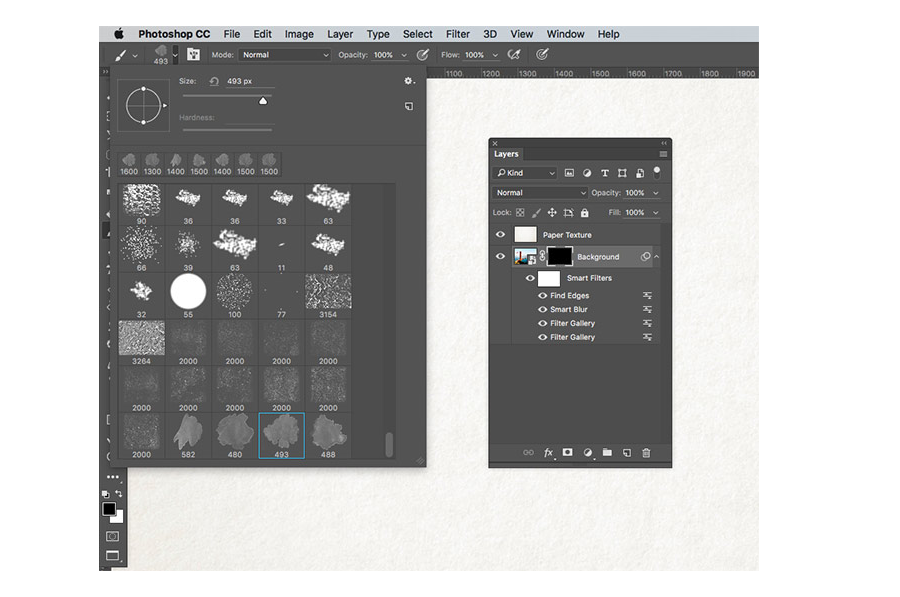Screen dimensions: 900x597
Task: Open blending options for Find Edges filter
Action: point(647,296)
